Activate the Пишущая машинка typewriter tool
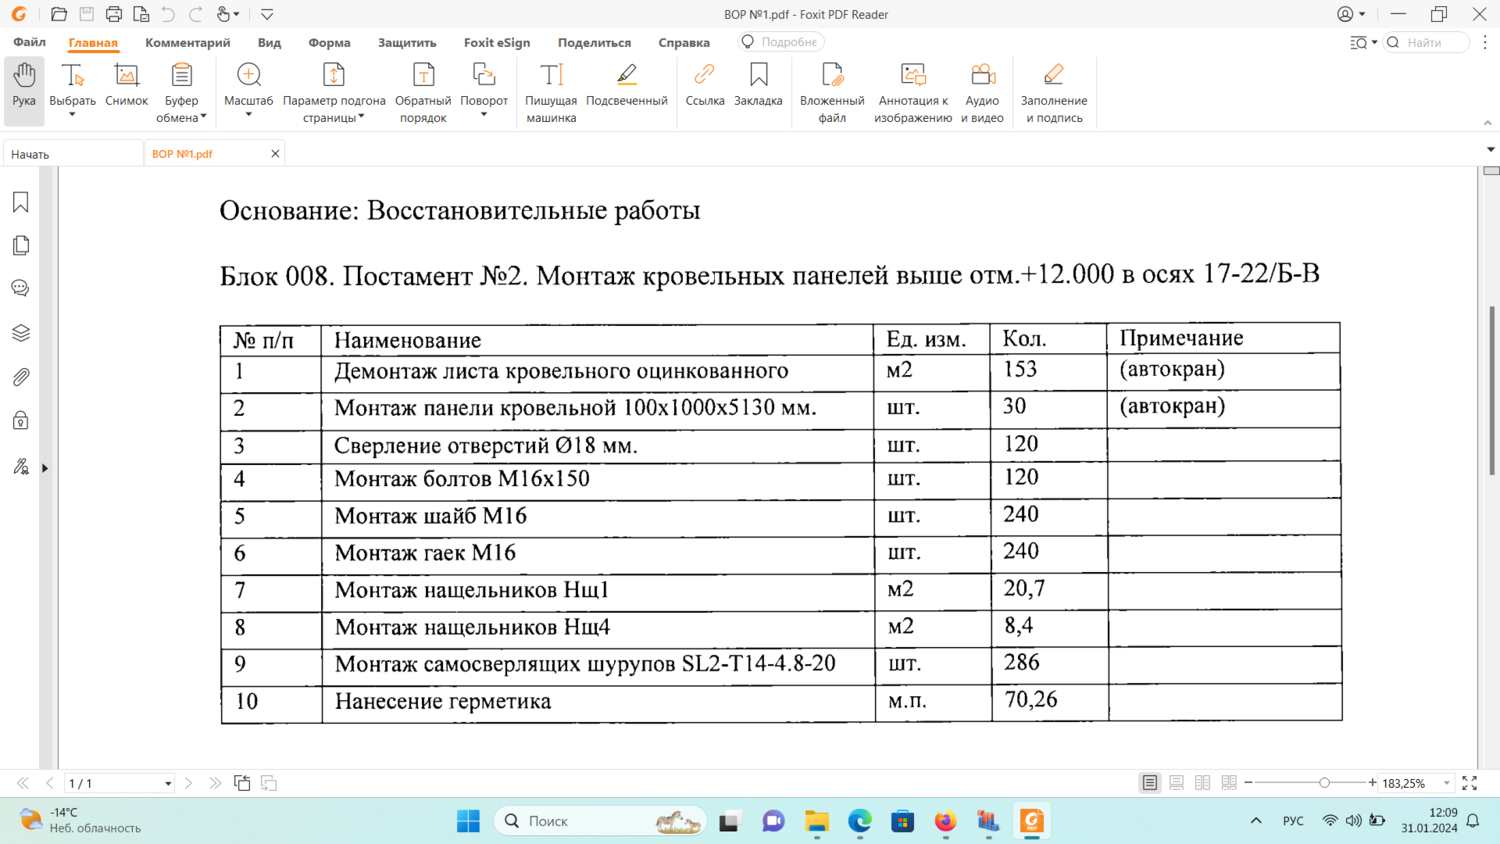Viewport: 1500px width, 844px height. pyautogui.click(x=550, y=92)
